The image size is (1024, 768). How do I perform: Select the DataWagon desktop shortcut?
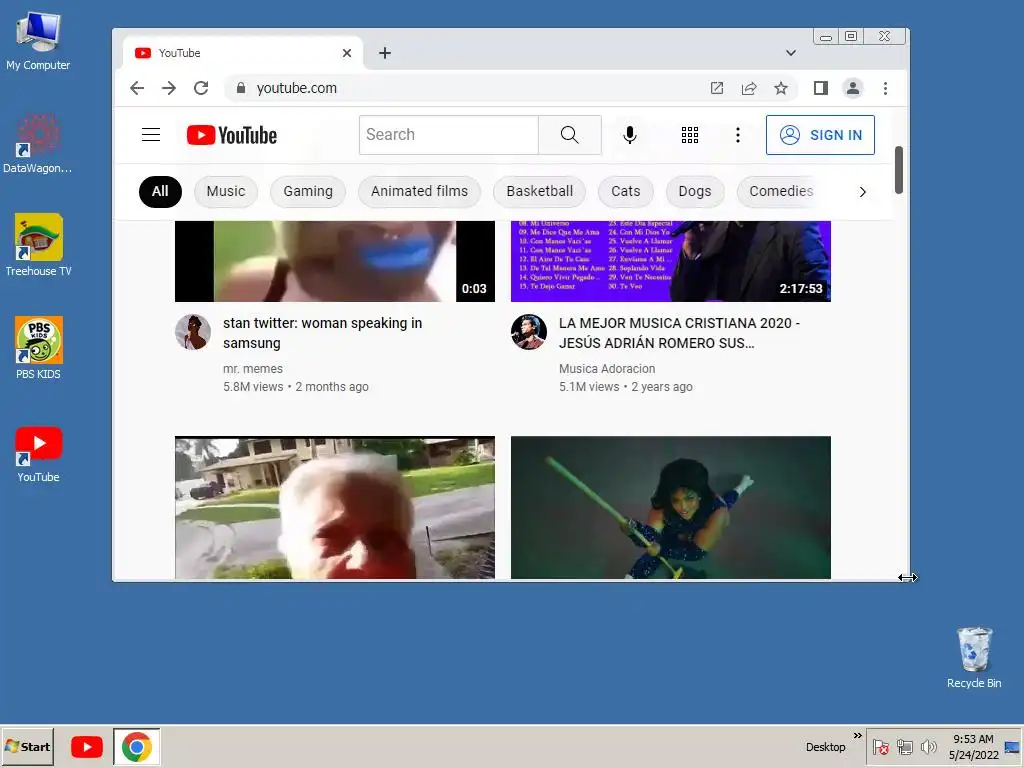pyautogui.click(x=38, y=144)
